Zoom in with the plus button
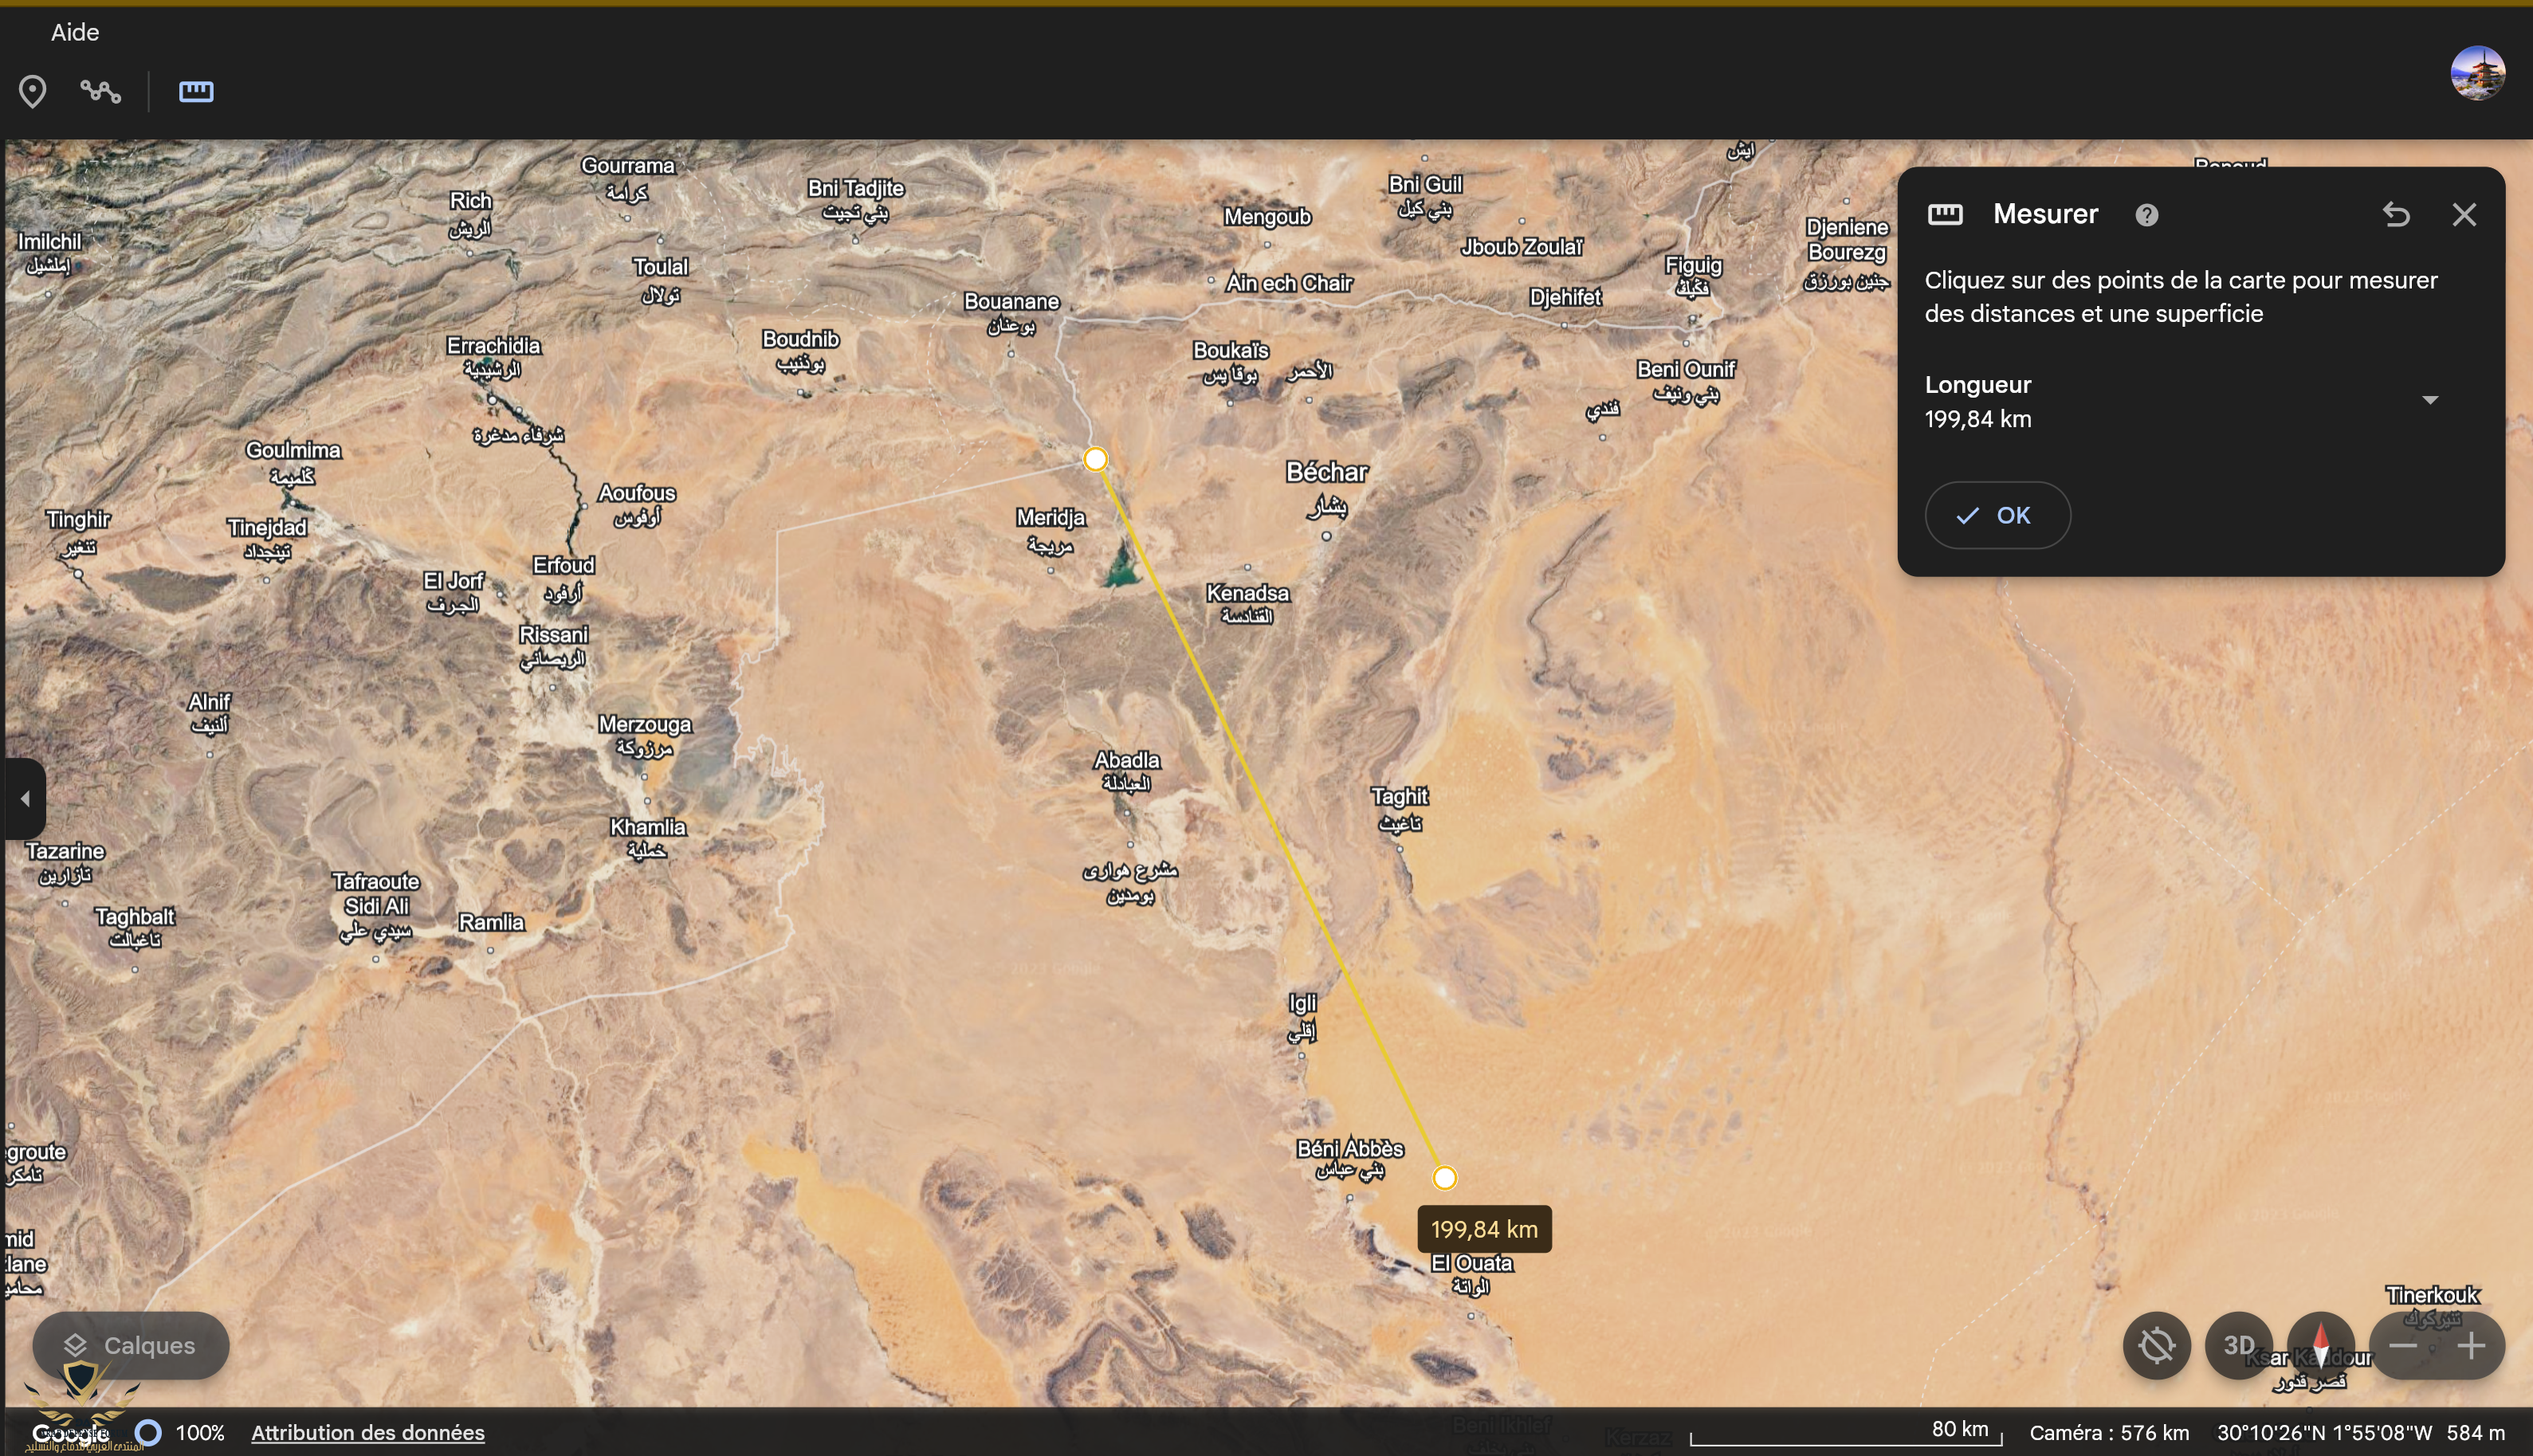2533x1456 pixels. tap(2471, 1346)
